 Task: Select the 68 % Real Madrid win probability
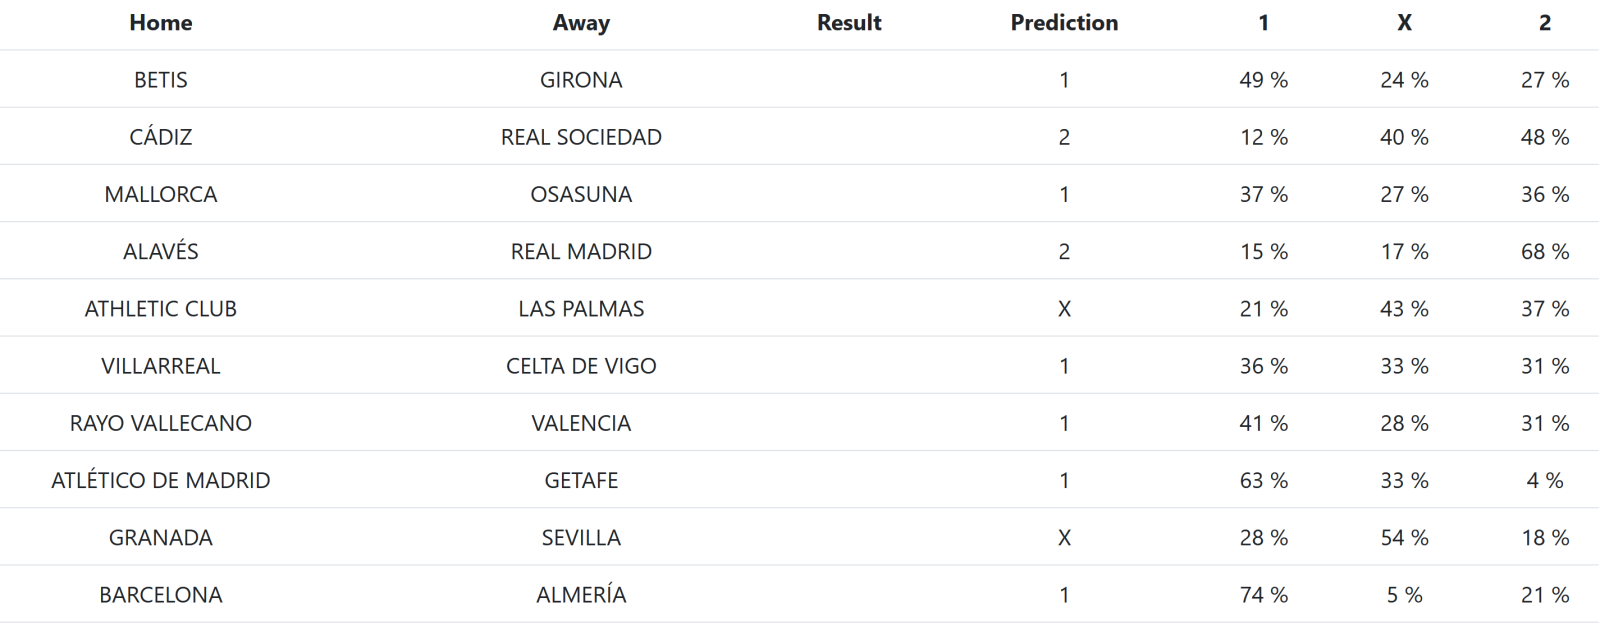pyautogui.click(x=1545, y=251)
